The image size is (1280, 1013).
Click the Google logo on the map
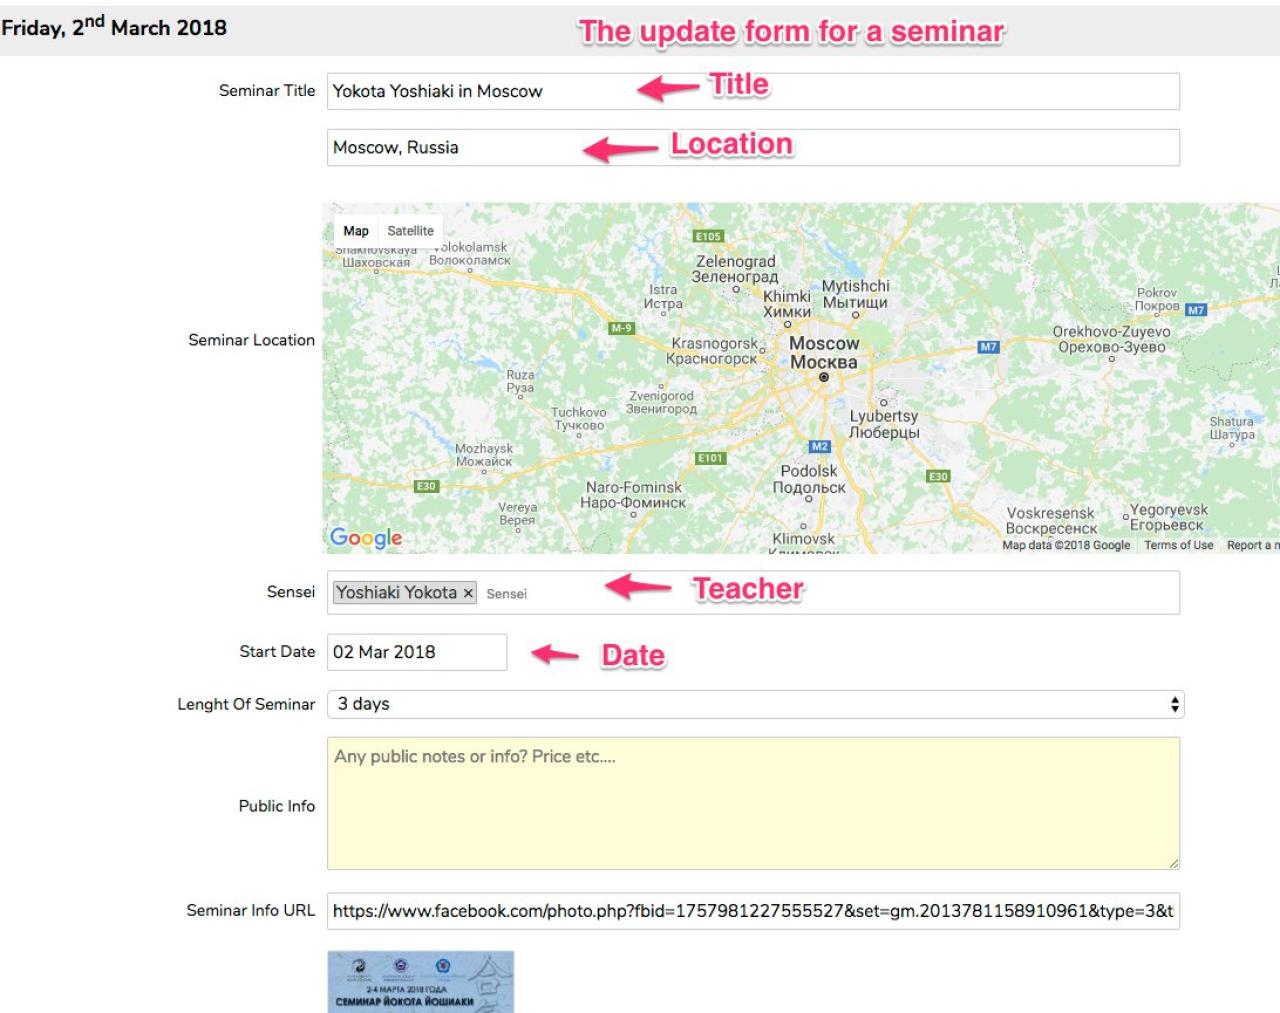[366, 538]
